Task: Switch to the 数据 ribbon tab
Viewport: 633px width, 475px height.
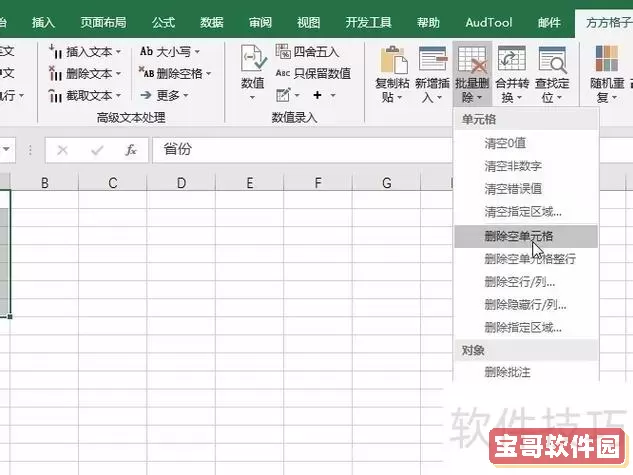Action: (212, 23)
